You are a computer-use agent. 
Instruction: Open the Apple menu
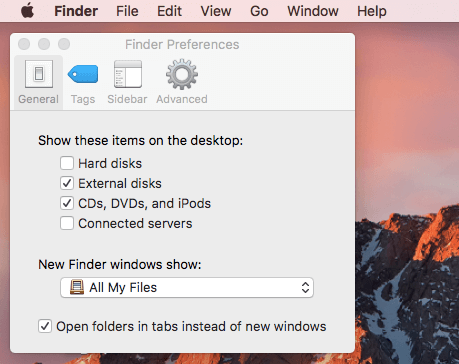point(27,11)
